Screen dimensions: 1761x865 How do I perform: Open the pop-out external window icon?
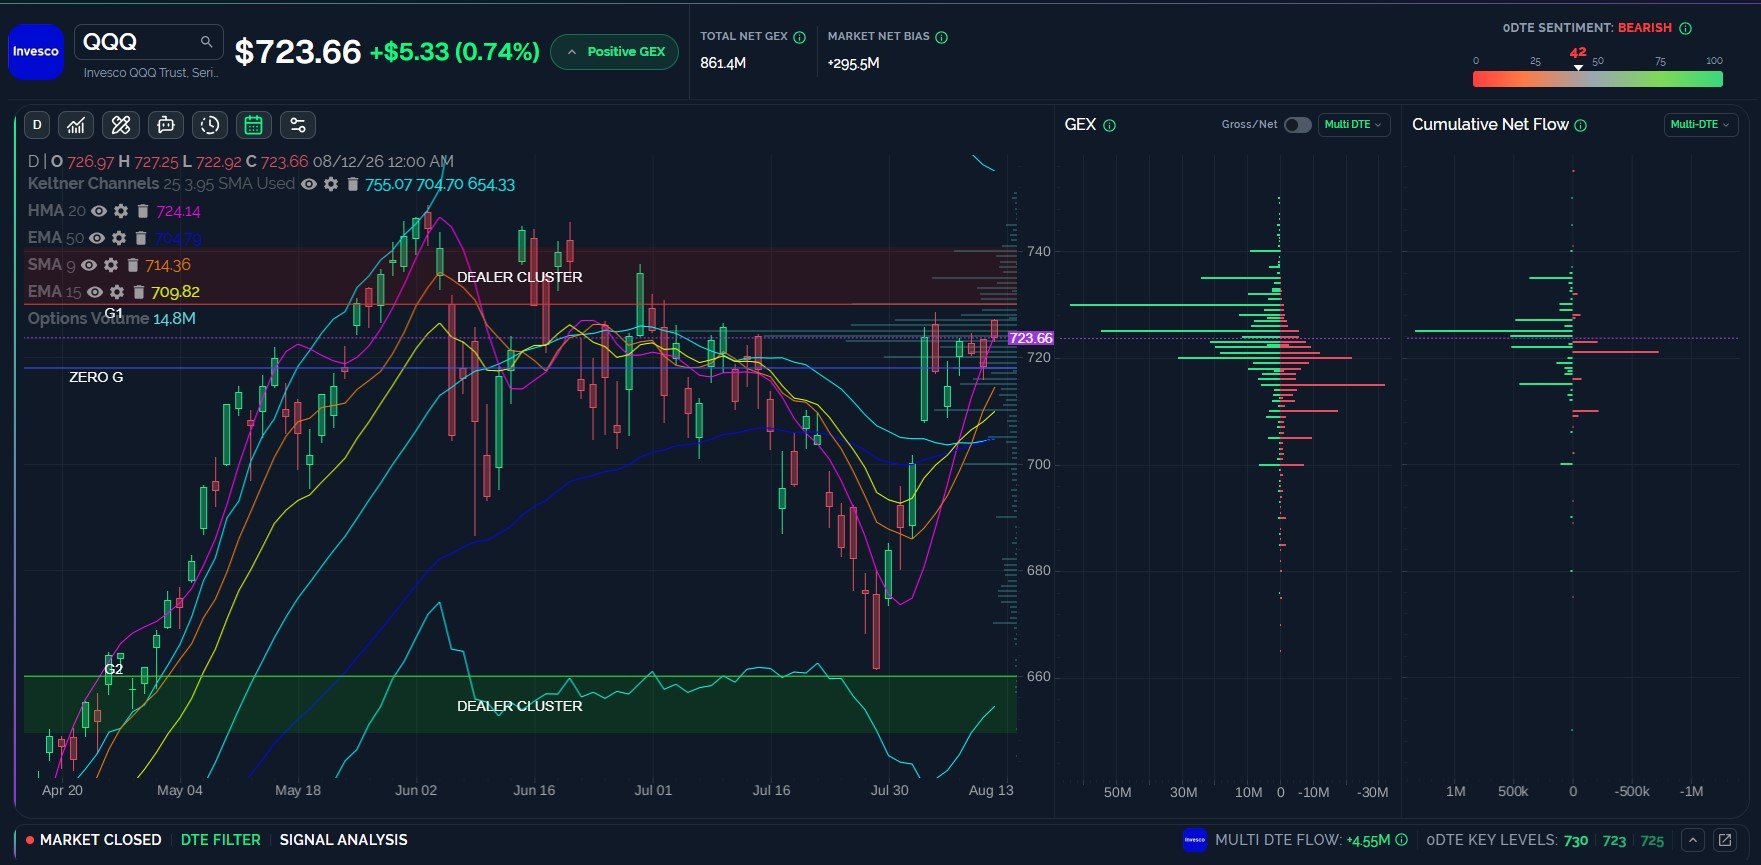coord(1725,840)
